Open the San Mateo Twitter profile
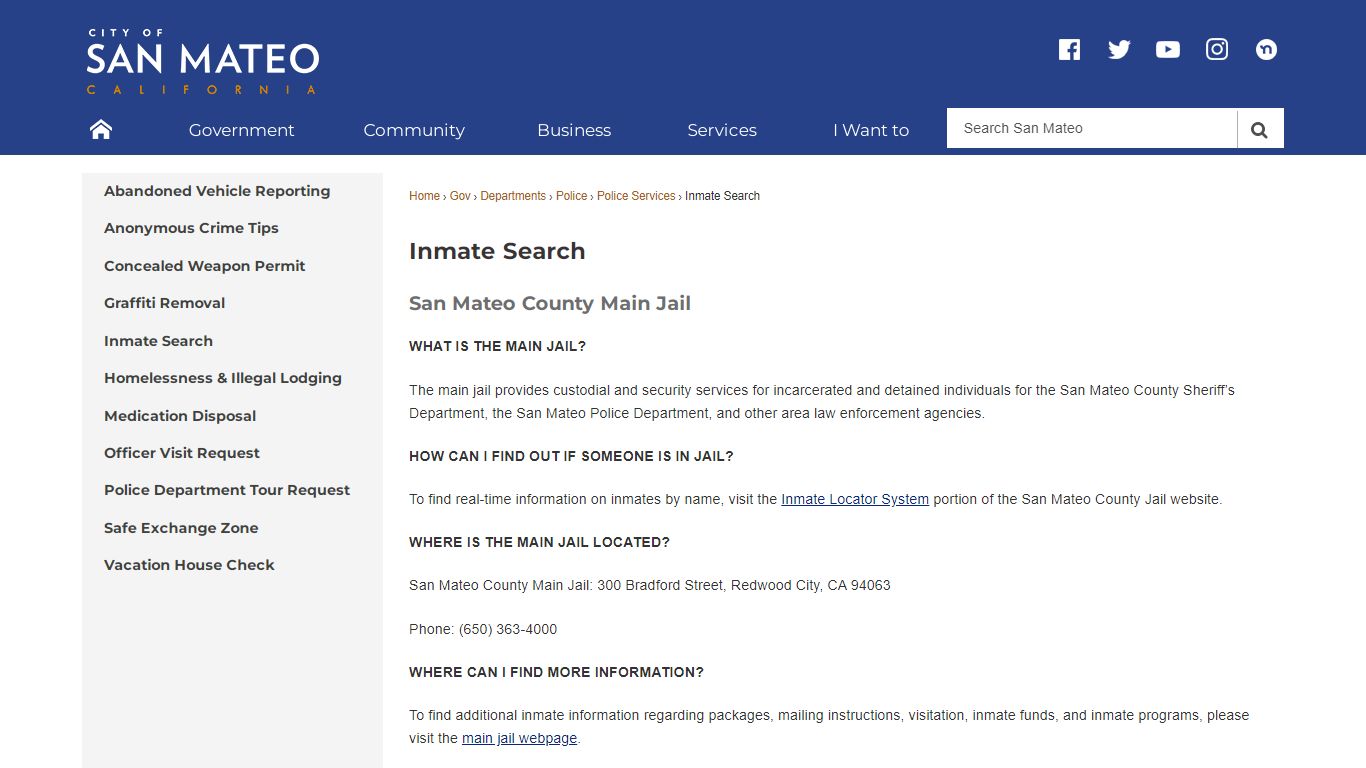 [1119, 49]
